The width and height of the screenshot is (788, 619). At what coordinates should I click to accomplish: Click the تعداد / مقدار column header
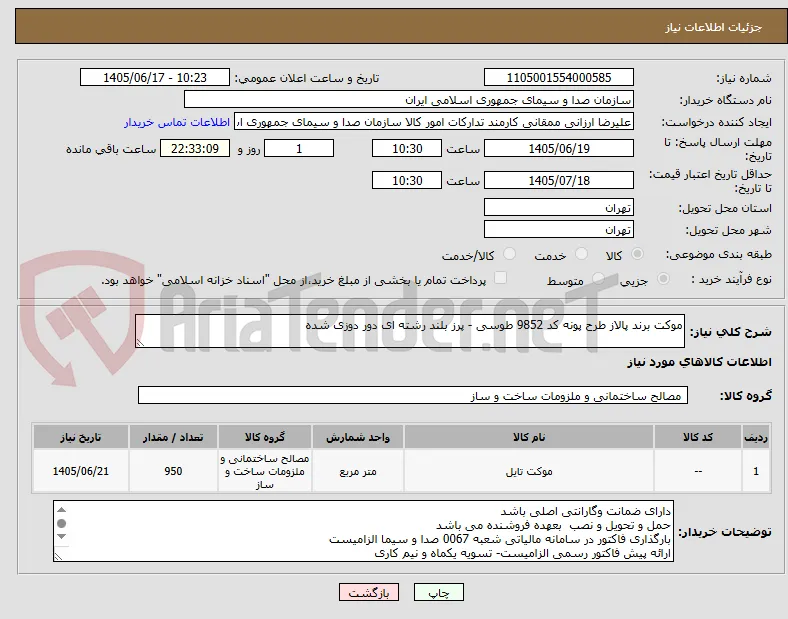point(173,437)
